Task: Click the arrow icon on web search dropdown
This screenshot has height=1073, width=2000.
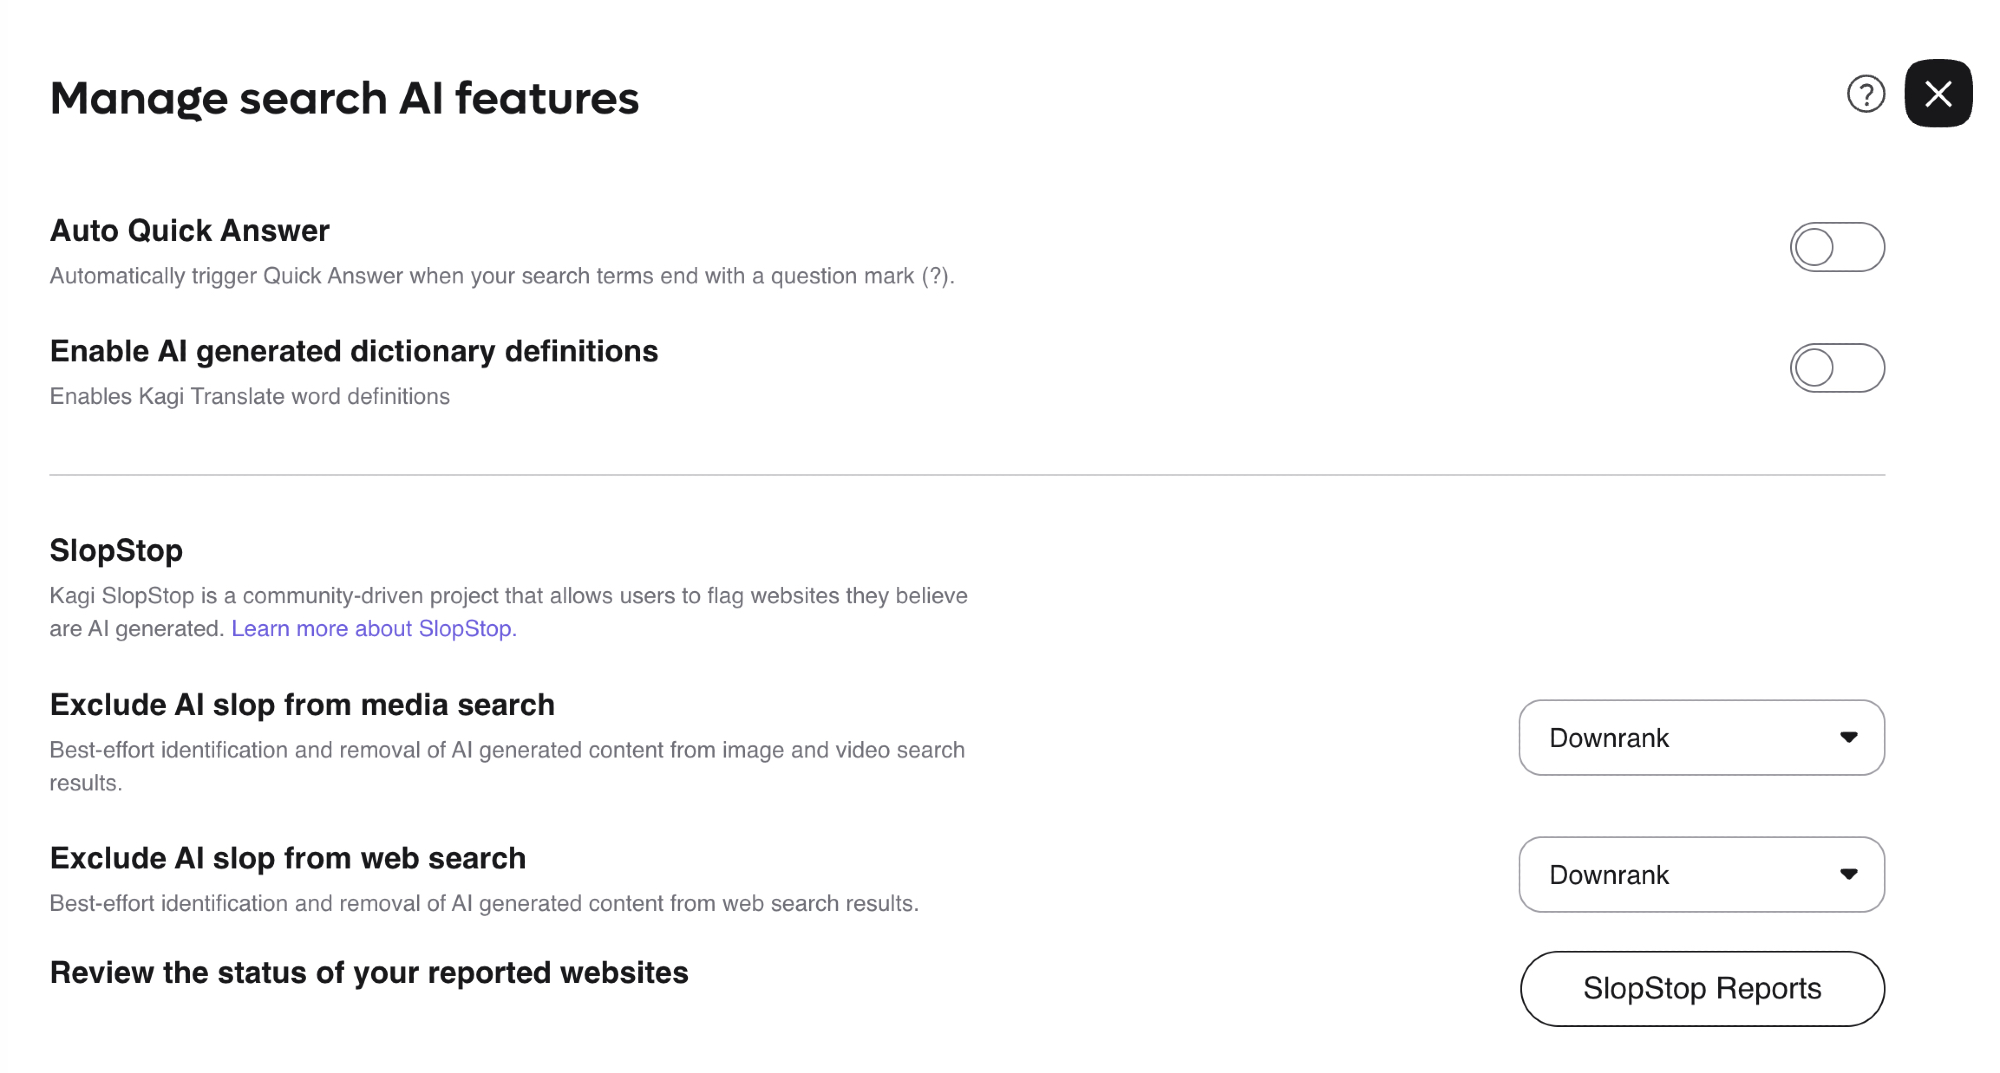Action: [1848, 875]
